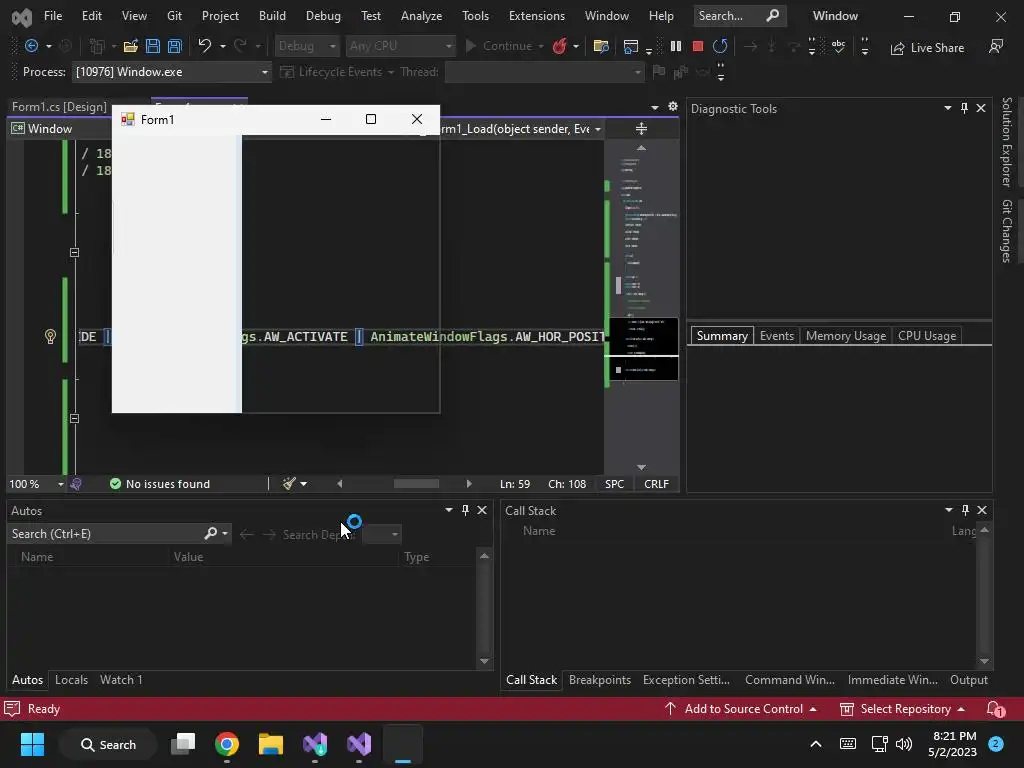Open notifications bell in status bar
The height and width of the screenshot is (768, 1024).
(x=995, y=709)
